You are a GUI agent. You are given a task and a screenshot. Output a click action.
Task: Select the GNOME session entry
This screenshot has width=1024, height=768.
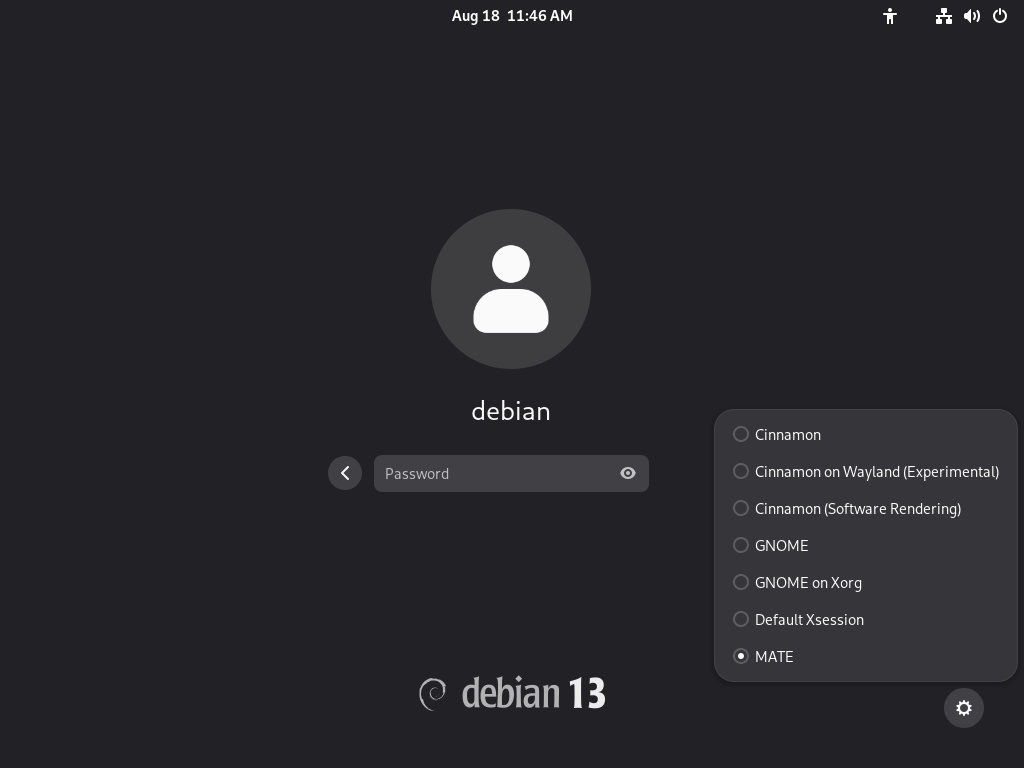[x=782, y=545]
